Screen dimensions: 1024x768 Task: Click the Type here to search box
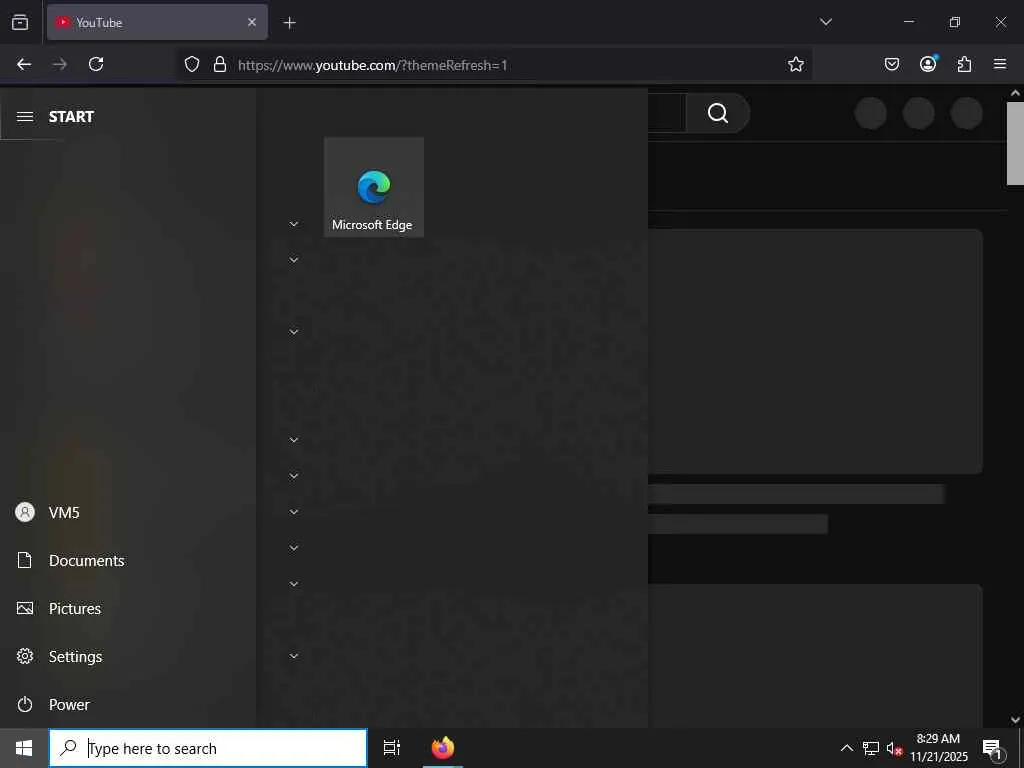click(x=208, y=748)
